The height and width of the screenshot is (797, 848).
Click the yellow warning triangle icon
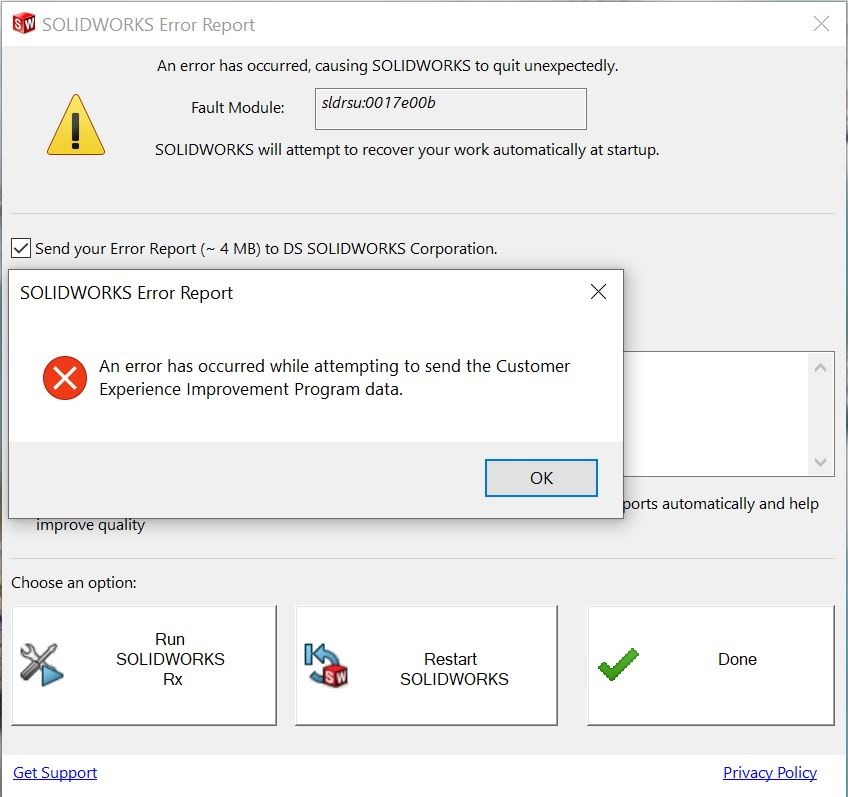click(x=76, y=125)
